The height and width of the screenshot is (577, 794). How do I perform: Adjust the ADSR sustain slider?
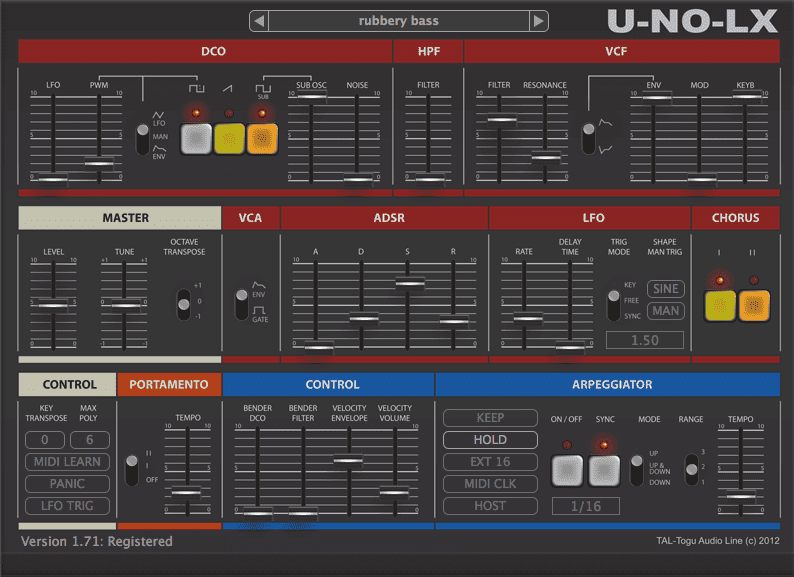pyautogui.click(x=409, y=283)
